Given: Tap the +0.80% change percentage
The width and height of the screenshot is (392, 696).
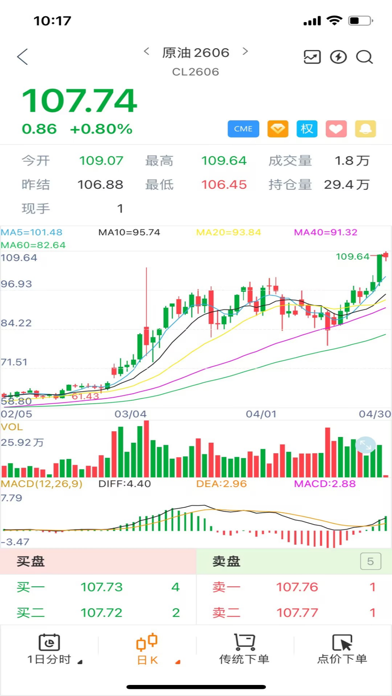Looking at the screenshot, I should pos(101,129).
